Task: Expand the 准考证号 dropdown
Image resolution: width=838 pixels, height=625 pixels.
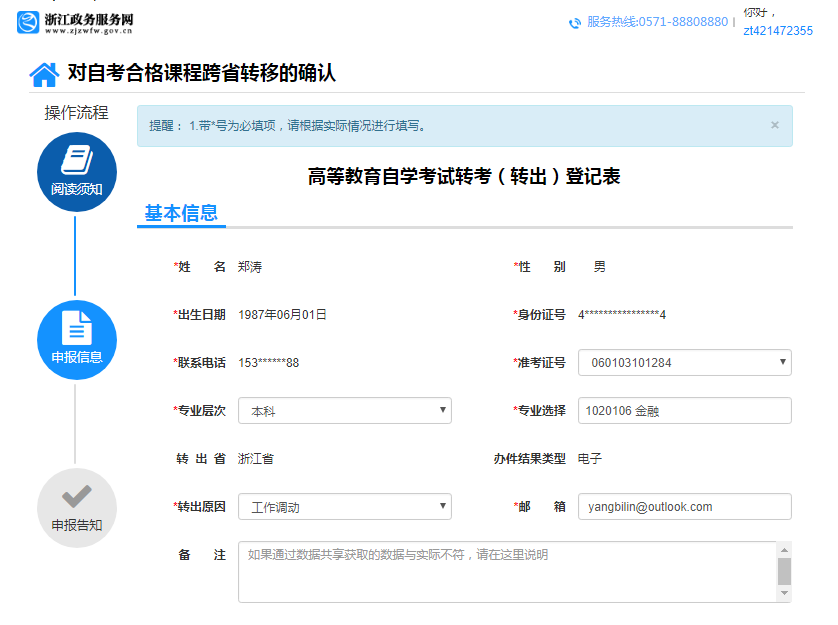Action: 684,363
